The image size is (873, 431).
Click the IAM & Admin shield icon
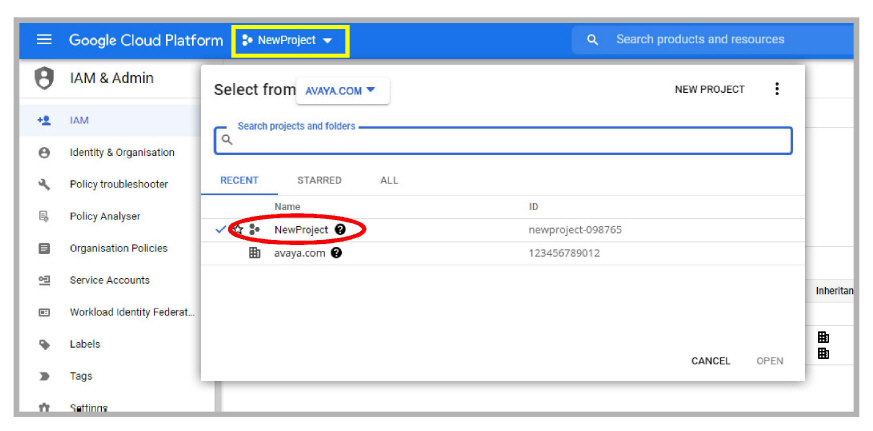click(x=45, y=78)
